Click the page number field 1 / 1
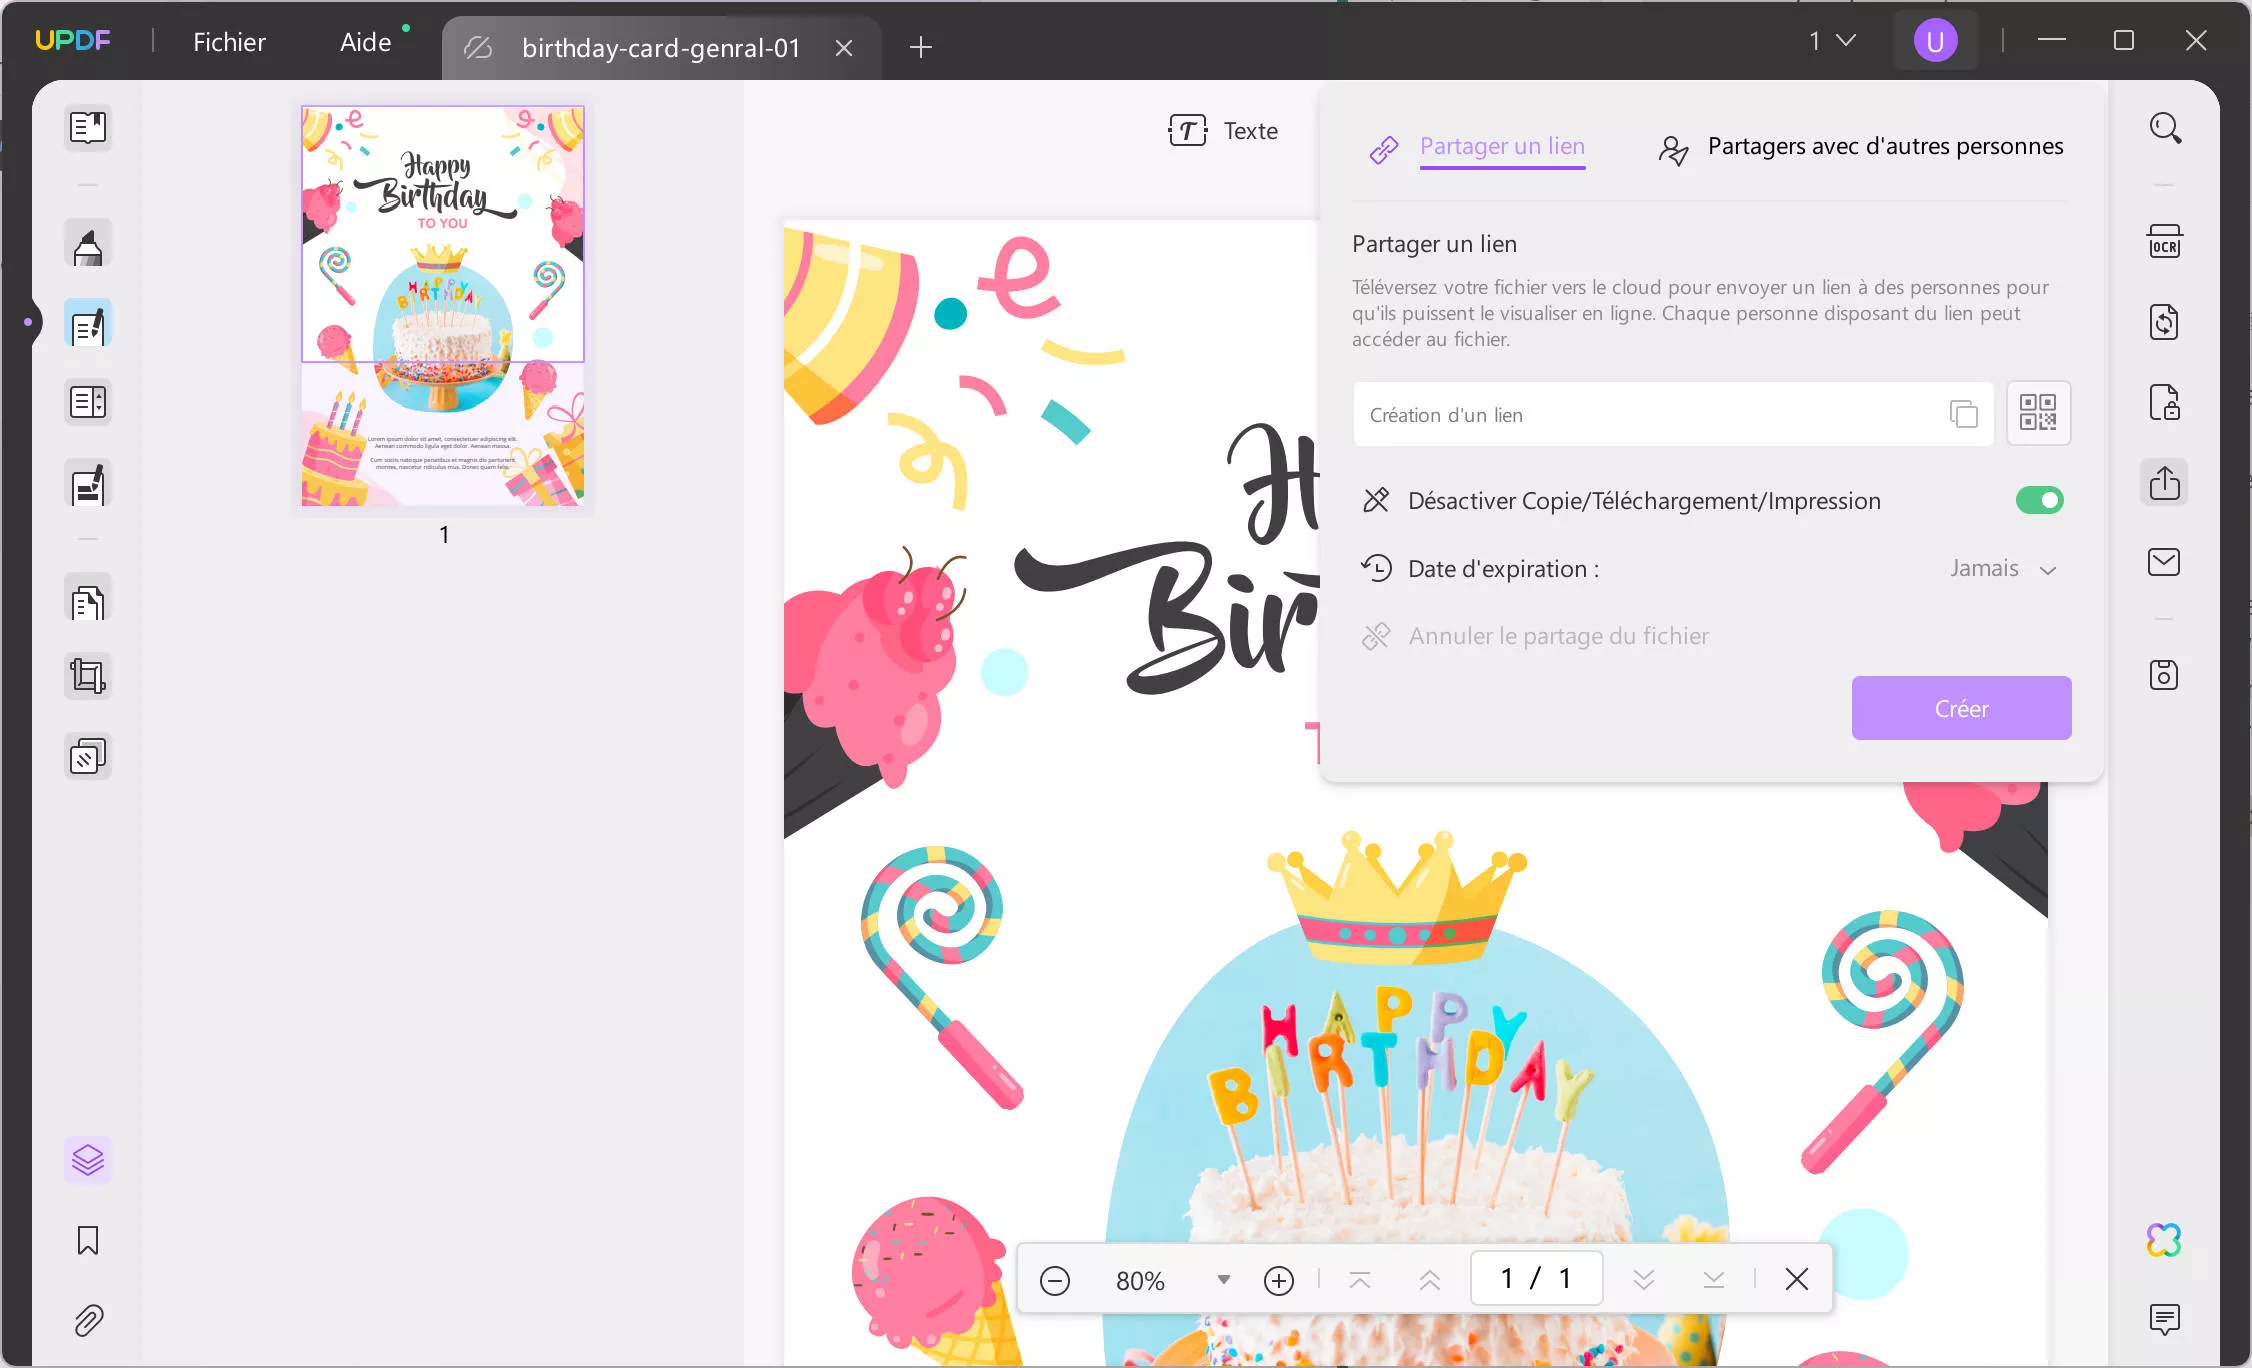 [x=1536, y=1278]
